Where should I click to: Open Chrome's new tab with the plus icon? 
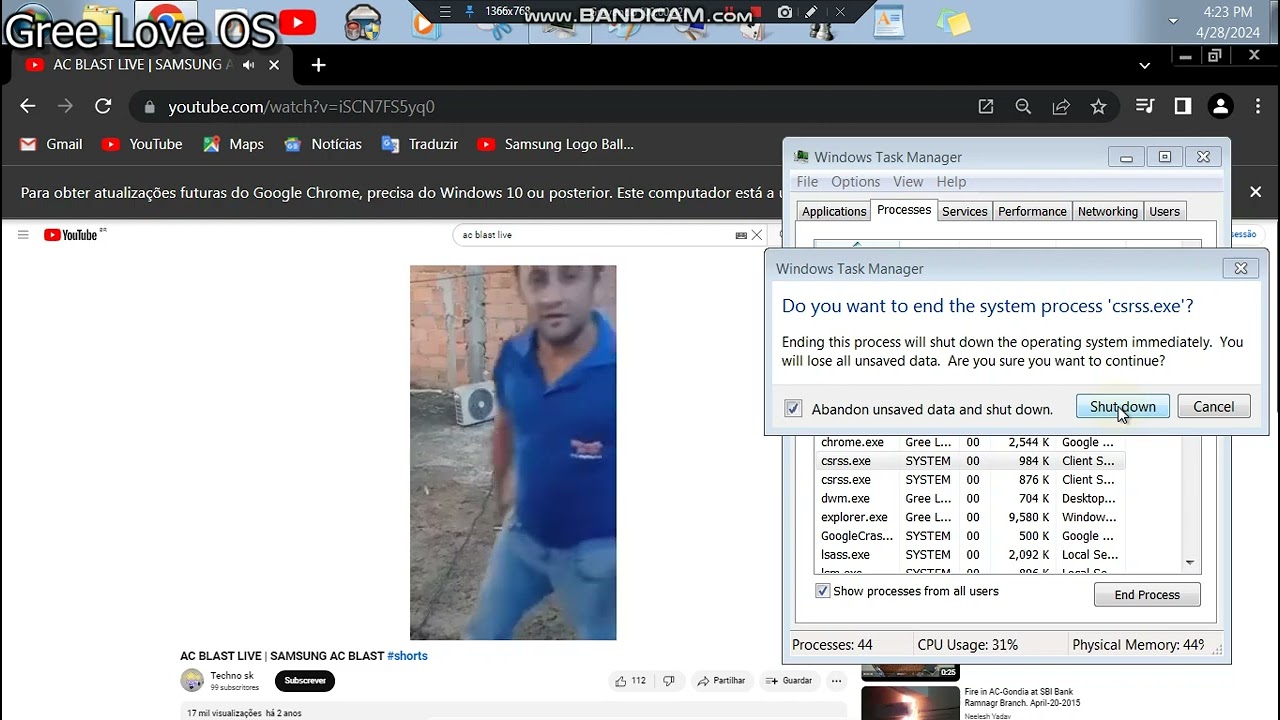tap(318, 65)
